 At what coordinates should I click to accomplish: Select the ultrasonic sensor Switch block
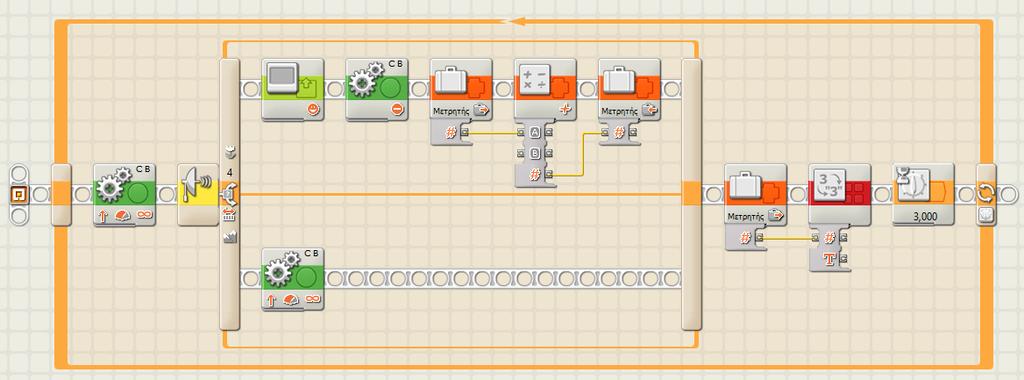tap(198, 195)
